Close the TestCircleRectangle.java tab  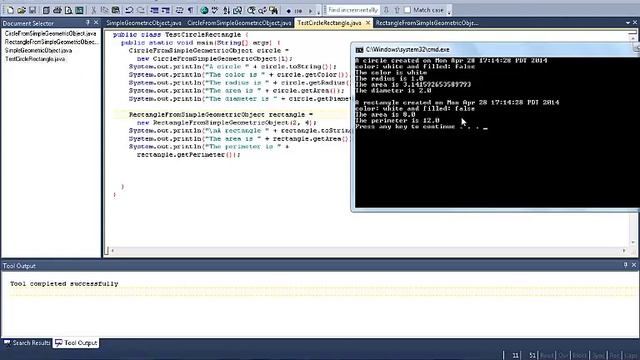coord(368,23)
